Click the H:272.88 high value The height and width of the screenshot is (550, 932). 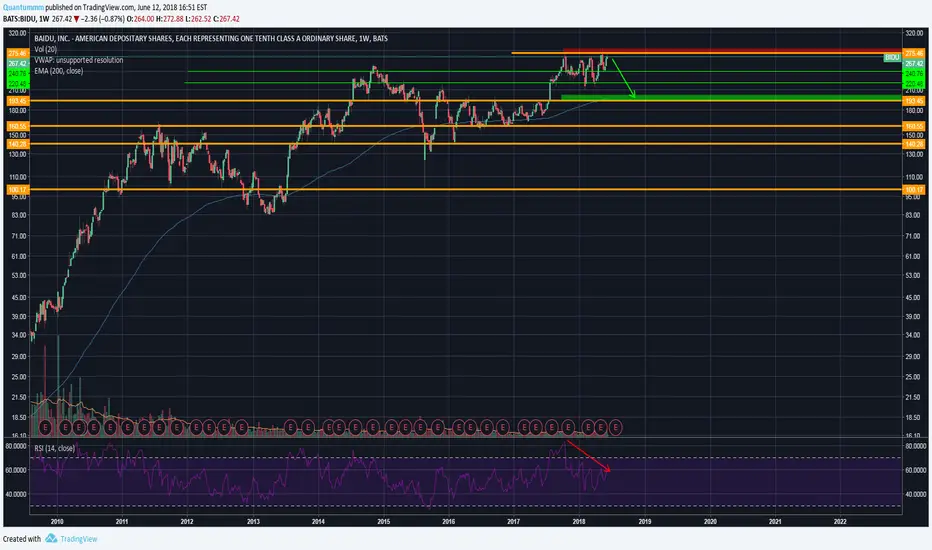[x=169, y=19]
